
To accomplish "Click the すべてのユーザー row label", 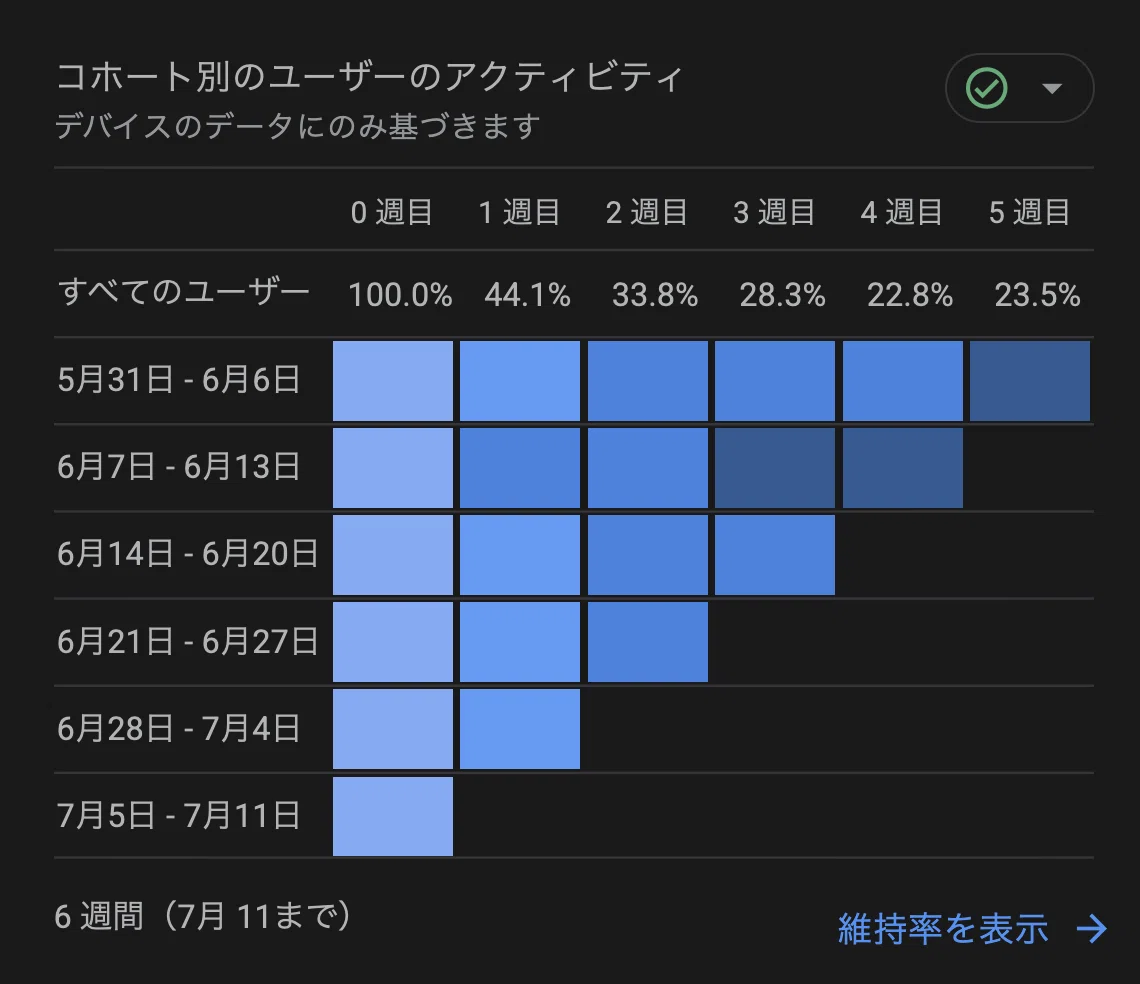I will 184,292.
